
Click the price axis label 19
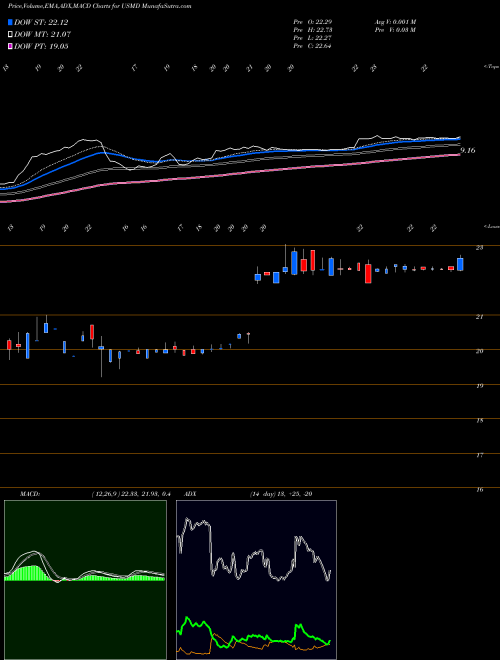[479, 386]
